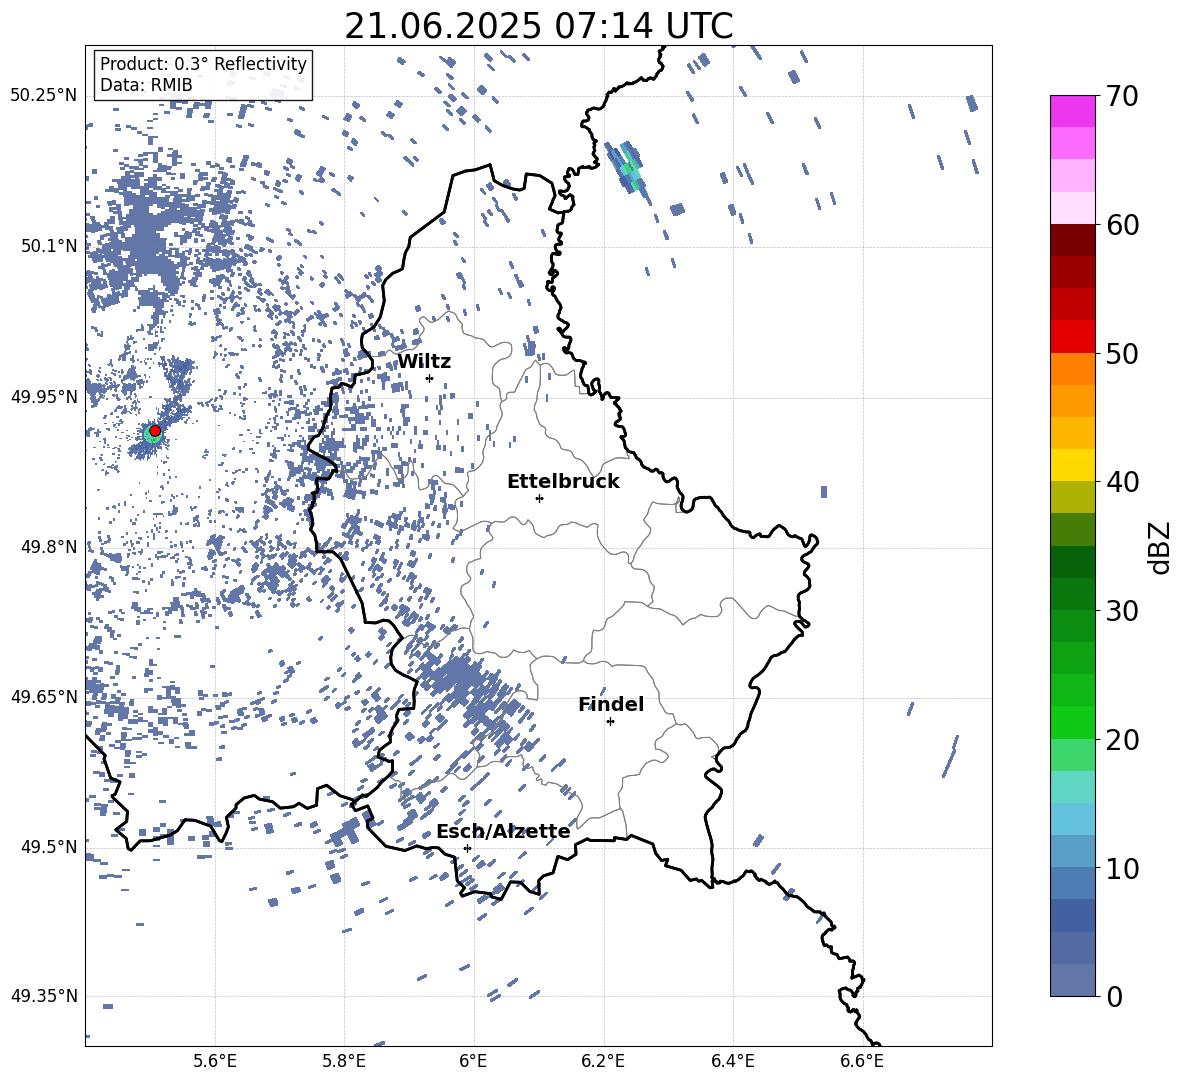Click the Ettelbruck label
The image size is (1184, 1081).
tap(563, 482)
